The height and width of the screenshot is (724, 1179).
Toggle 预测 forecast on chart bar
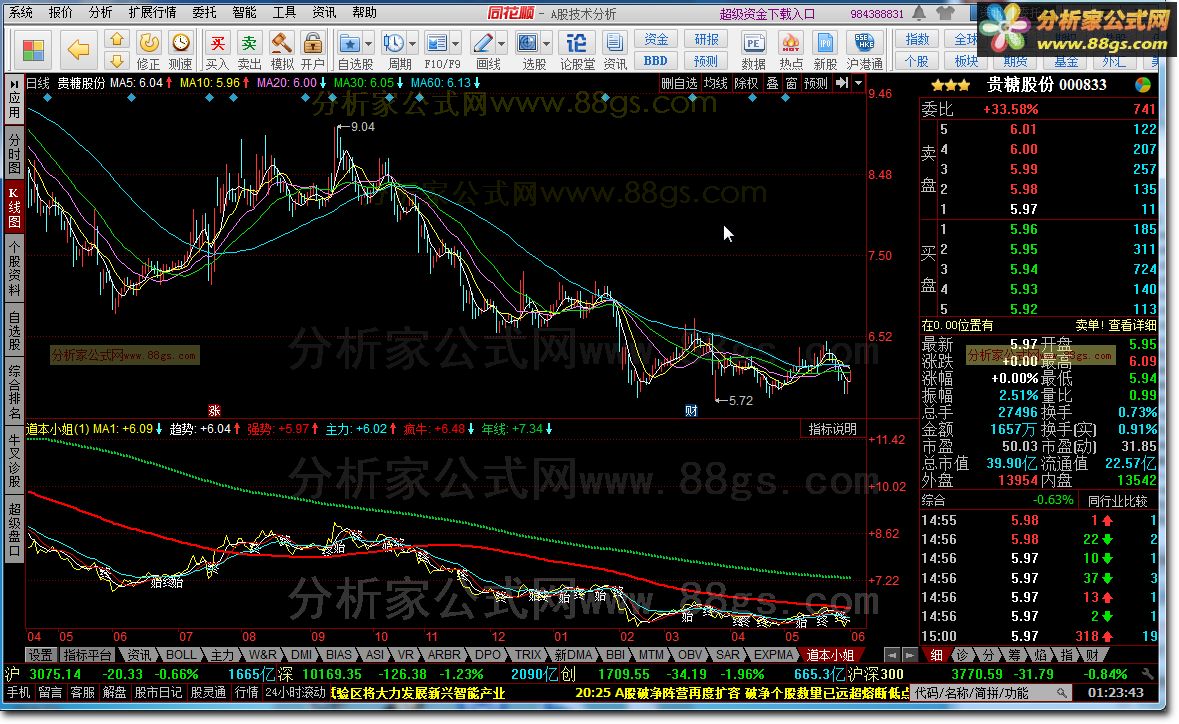coord(816,83)
